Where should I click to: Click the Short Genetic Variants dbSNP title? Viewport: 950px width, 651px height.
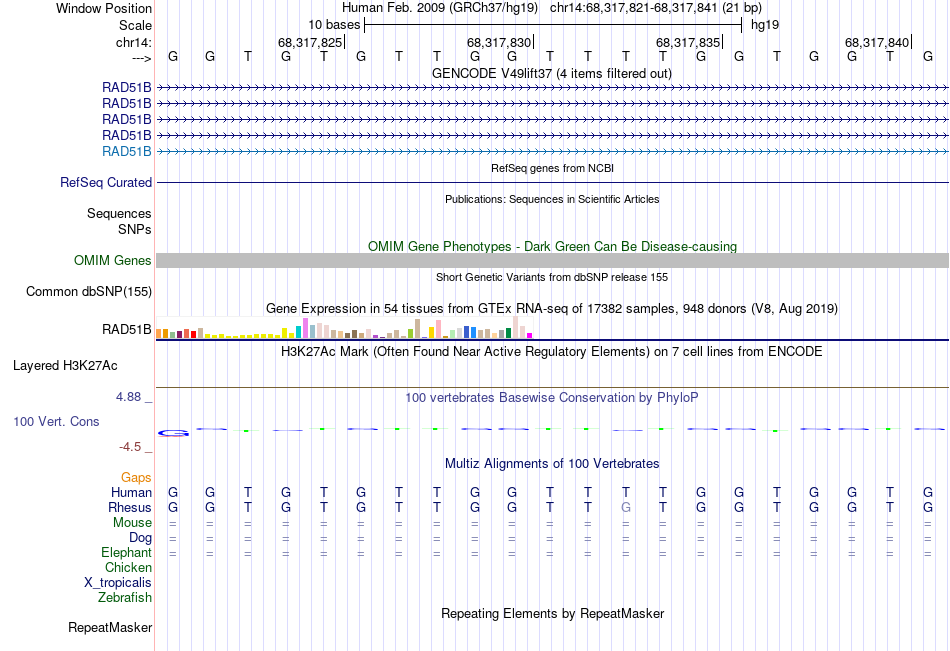coord(552,277)
